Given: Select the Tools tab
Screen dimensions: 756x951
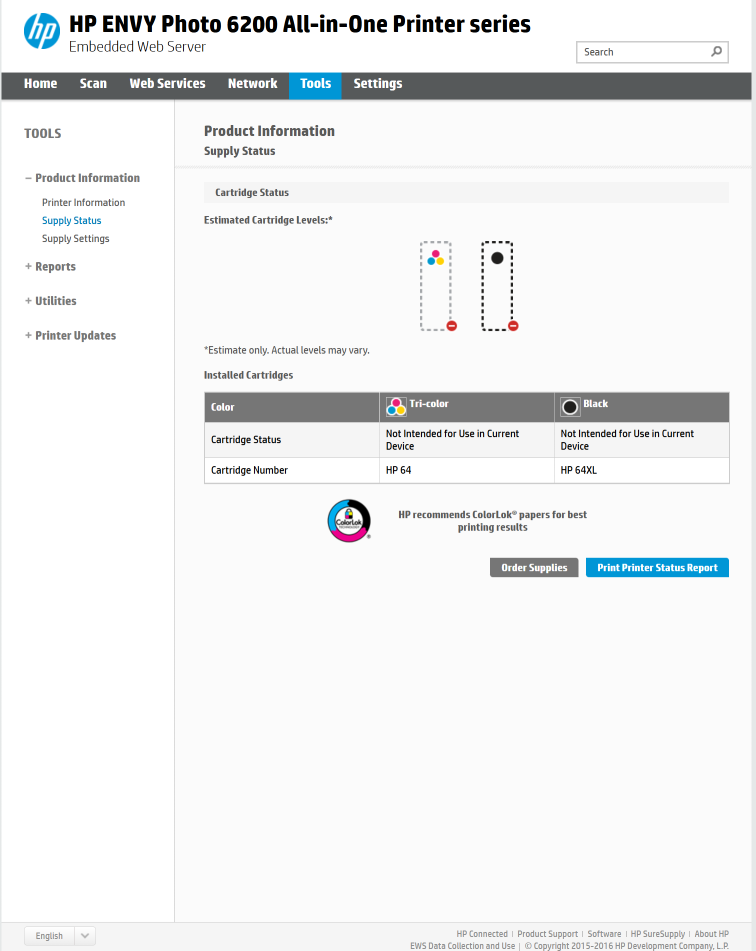Looking at the screenshot, I should (316, 84).
